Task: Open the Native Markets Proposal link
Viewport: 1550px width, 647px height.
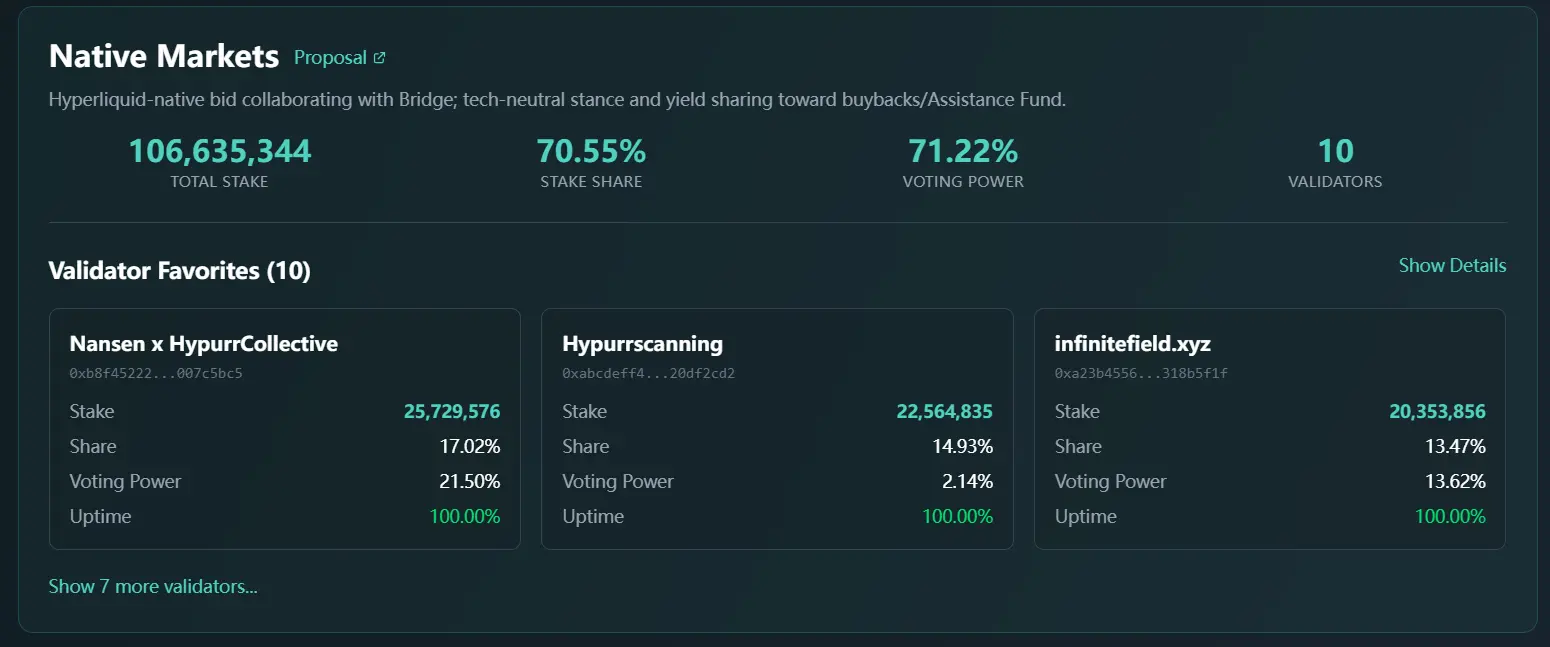Action: point(331,57)
